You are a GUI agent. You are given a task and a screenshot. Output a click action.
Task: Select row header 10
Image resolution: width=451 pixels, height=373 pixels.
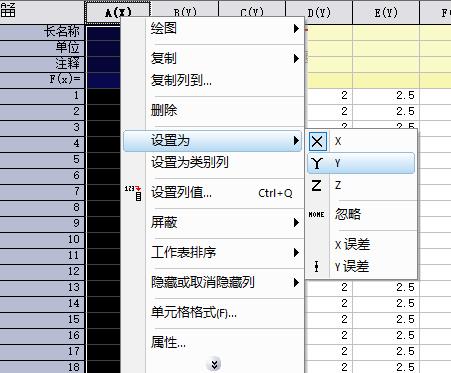[x=42, y=240]
